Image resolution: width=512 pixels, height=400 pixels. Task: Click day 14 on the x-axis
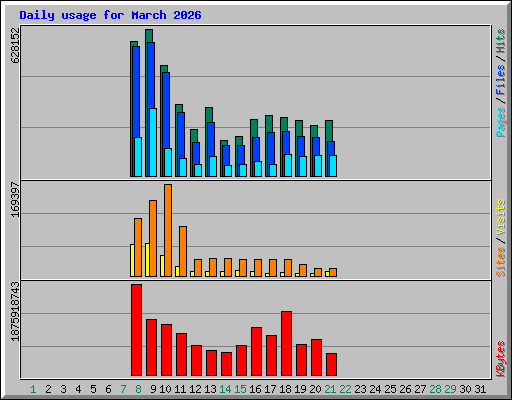pos(225,389)
